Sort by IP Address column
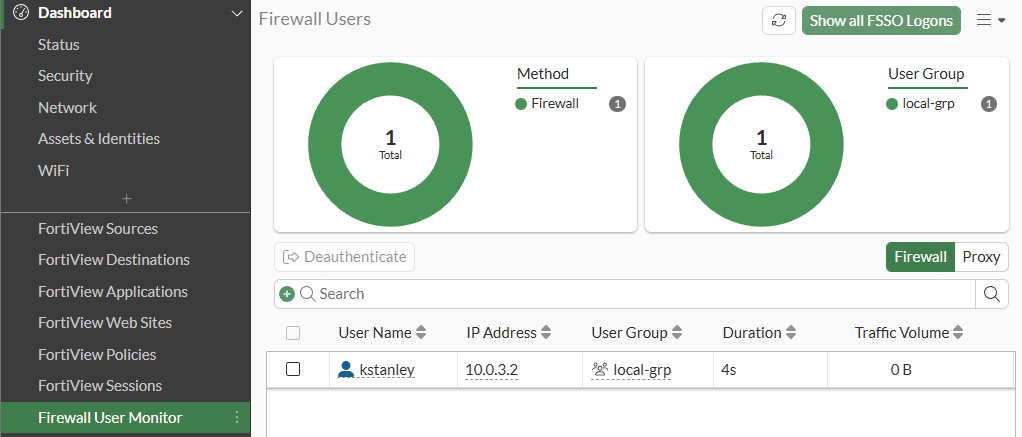The height and width of the screenshot is (437, 1022). [508, 333]
